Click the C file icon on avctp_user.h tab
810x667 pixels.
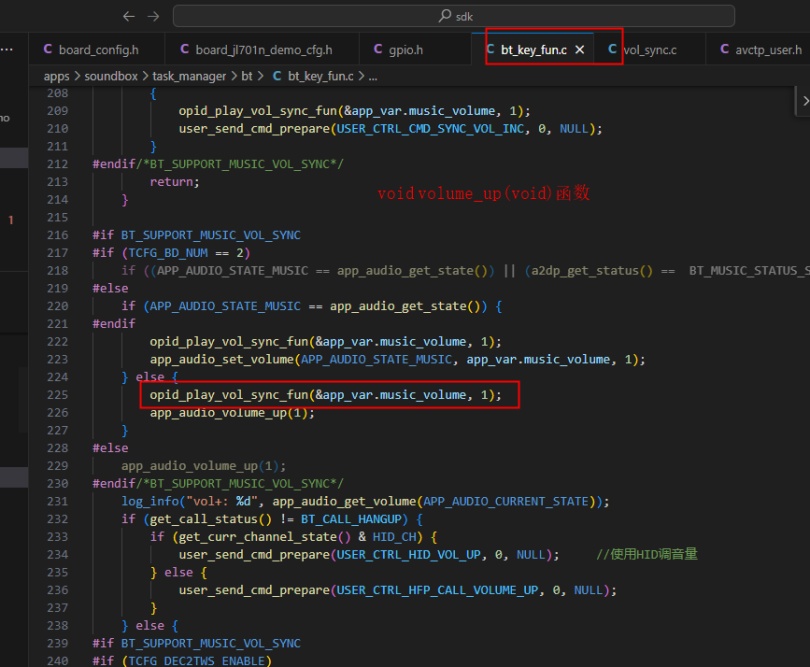pyautogui.click(x=724, y=49)
